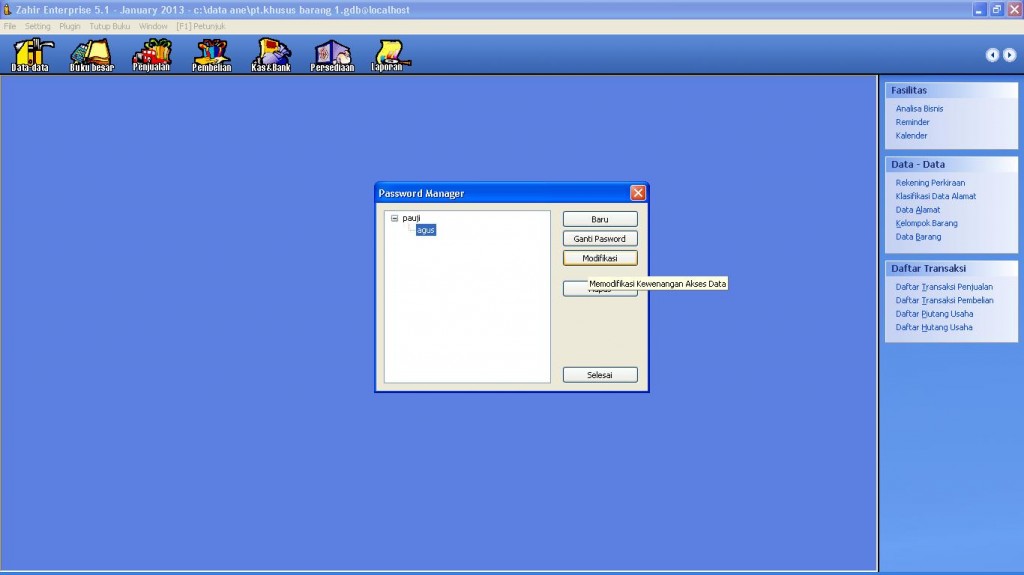Click the Modifikasi button
Image resolution: width=1024 pixels, height=575 pixels.
(600, 258)
